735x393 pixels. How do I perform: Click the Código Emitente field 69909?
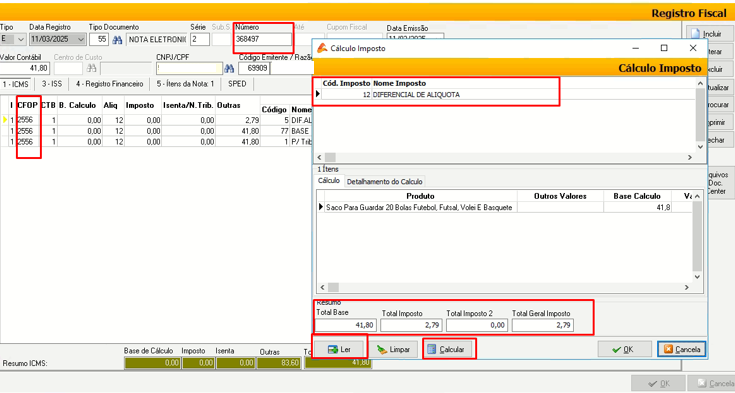coord(254,68)
